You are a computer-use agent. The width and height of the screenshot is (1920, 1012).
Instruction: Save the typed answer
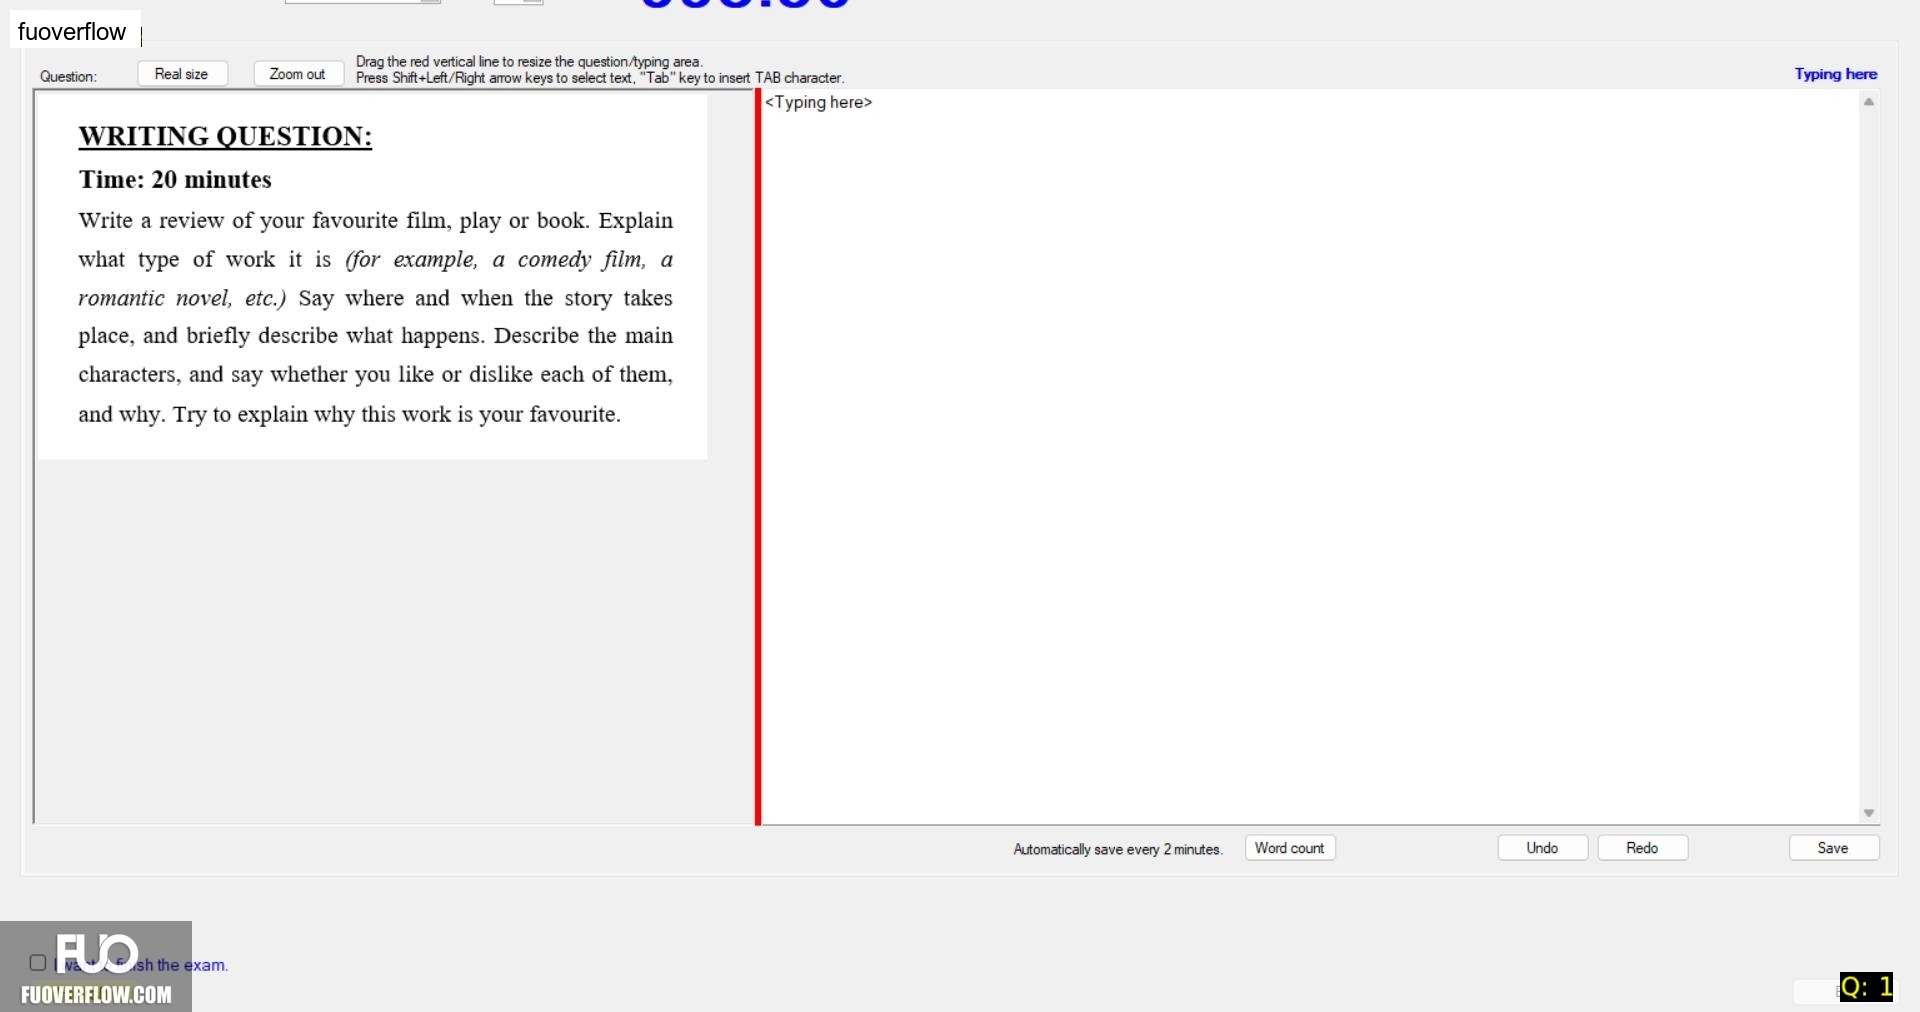click(x=1834, y=848)
